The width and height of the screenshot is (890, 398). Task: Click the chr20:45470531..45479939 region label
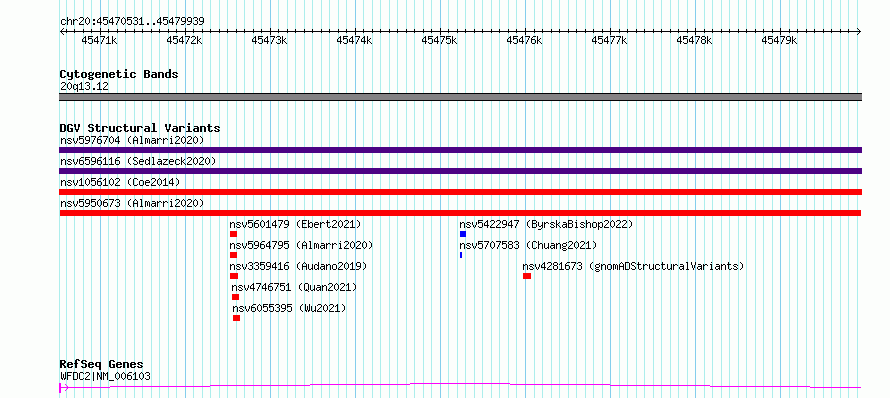tap(132, 22)
